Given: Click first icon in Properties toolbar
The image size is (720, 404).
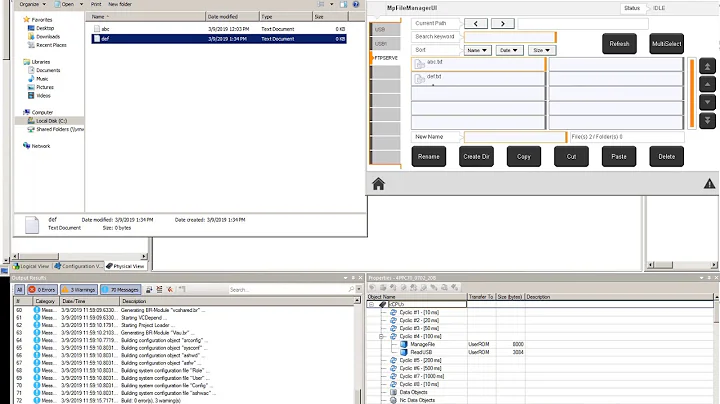Looking at the screenshot, I should 372,287.
